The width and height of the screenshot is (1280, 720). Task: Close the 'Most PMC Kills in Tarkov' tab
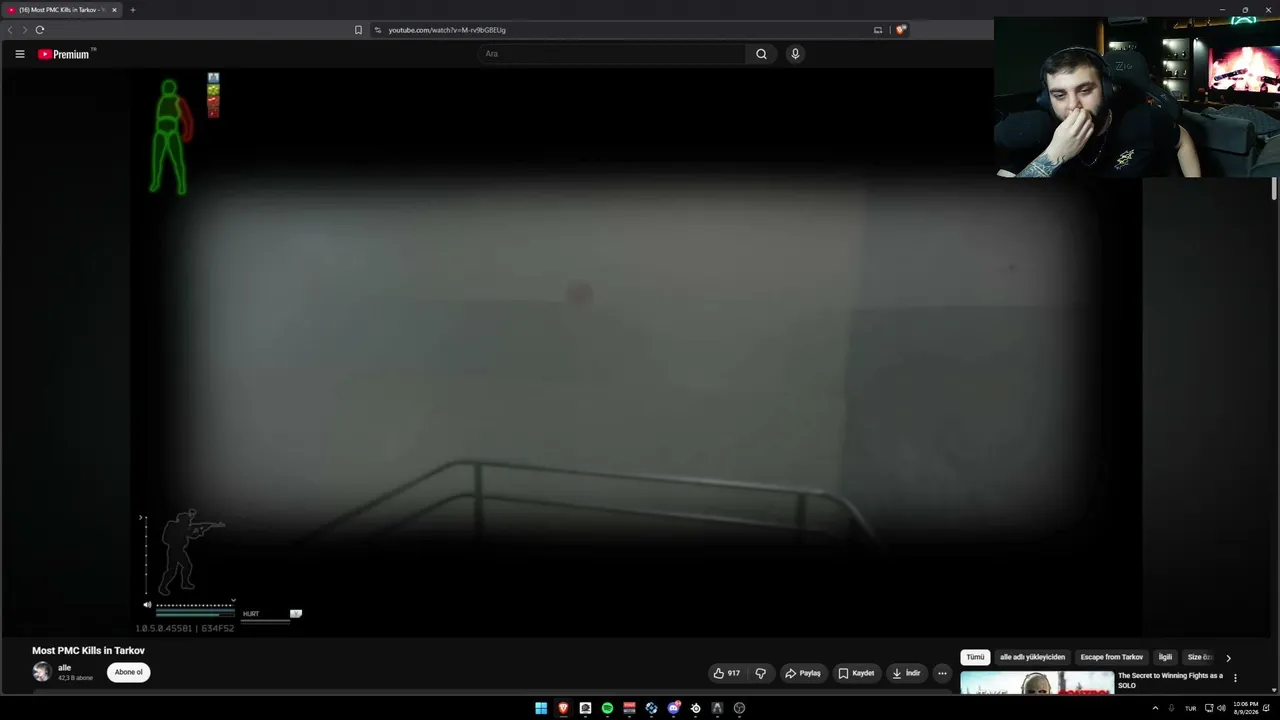pos(114,10)
